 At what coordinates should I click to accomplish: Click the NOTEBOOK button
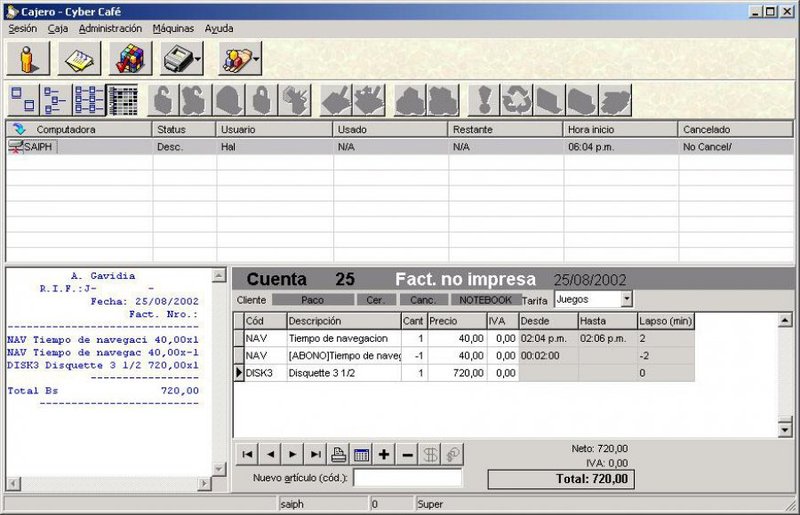tap(485, 300)
